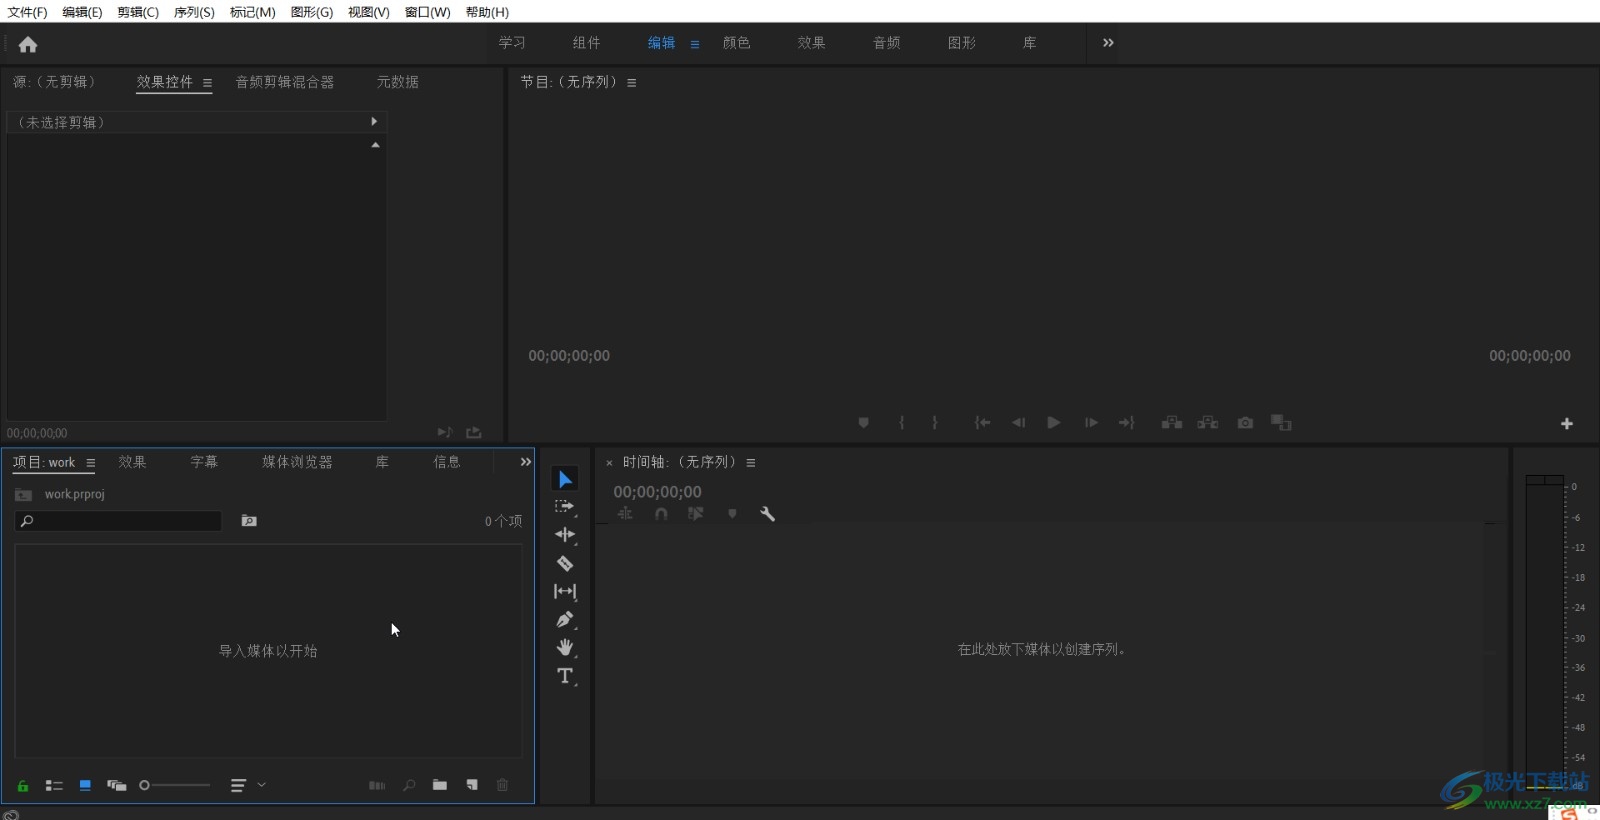
Task: Select the Hand tool
Action: coord(565,647)
